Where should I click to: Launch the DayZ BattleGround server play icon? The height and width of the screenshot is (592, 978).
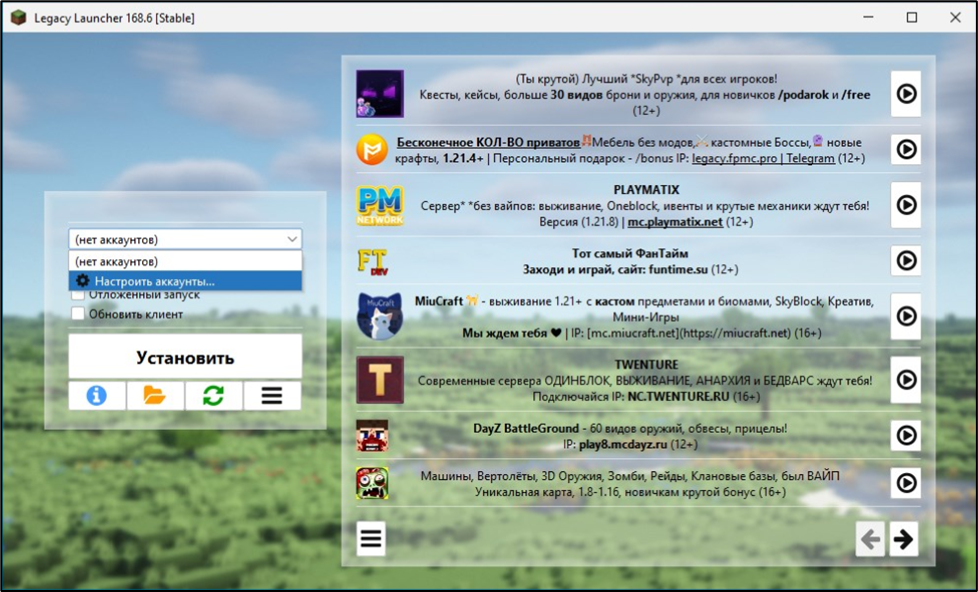click(x=905, y=436)
